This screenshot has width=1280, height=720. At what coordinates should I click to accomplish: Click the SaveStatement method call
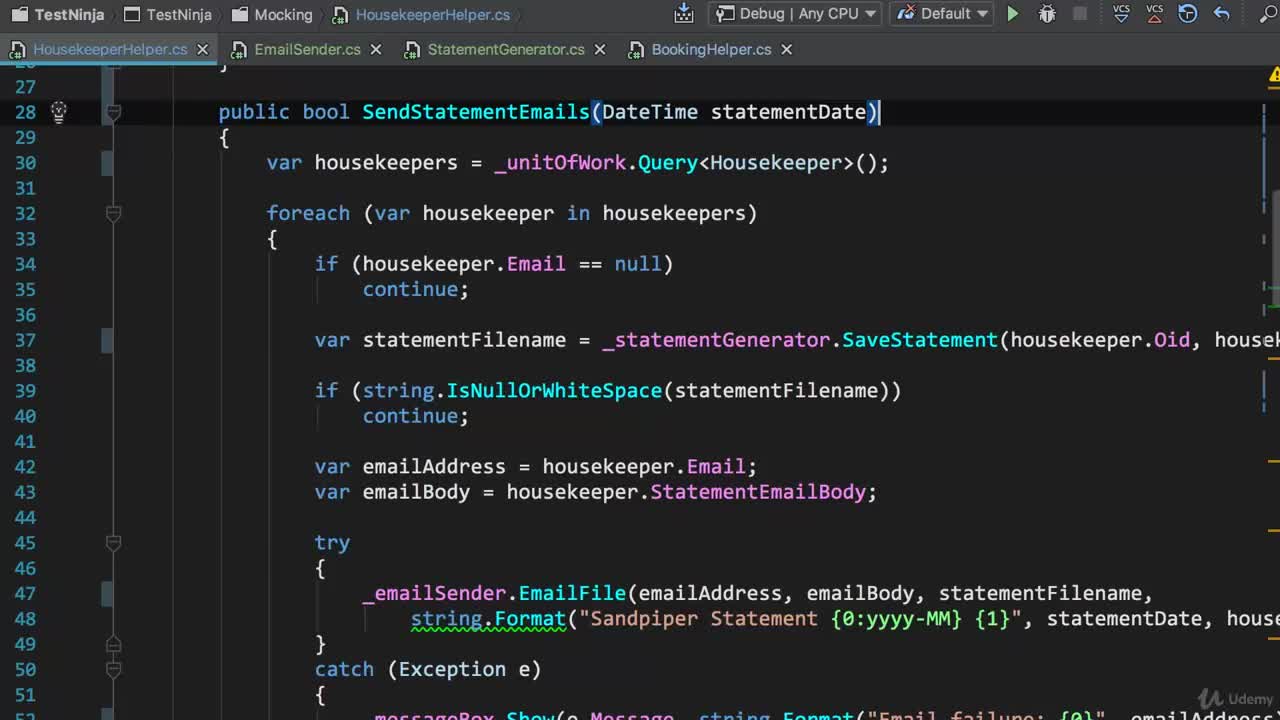tap(920, 340)
